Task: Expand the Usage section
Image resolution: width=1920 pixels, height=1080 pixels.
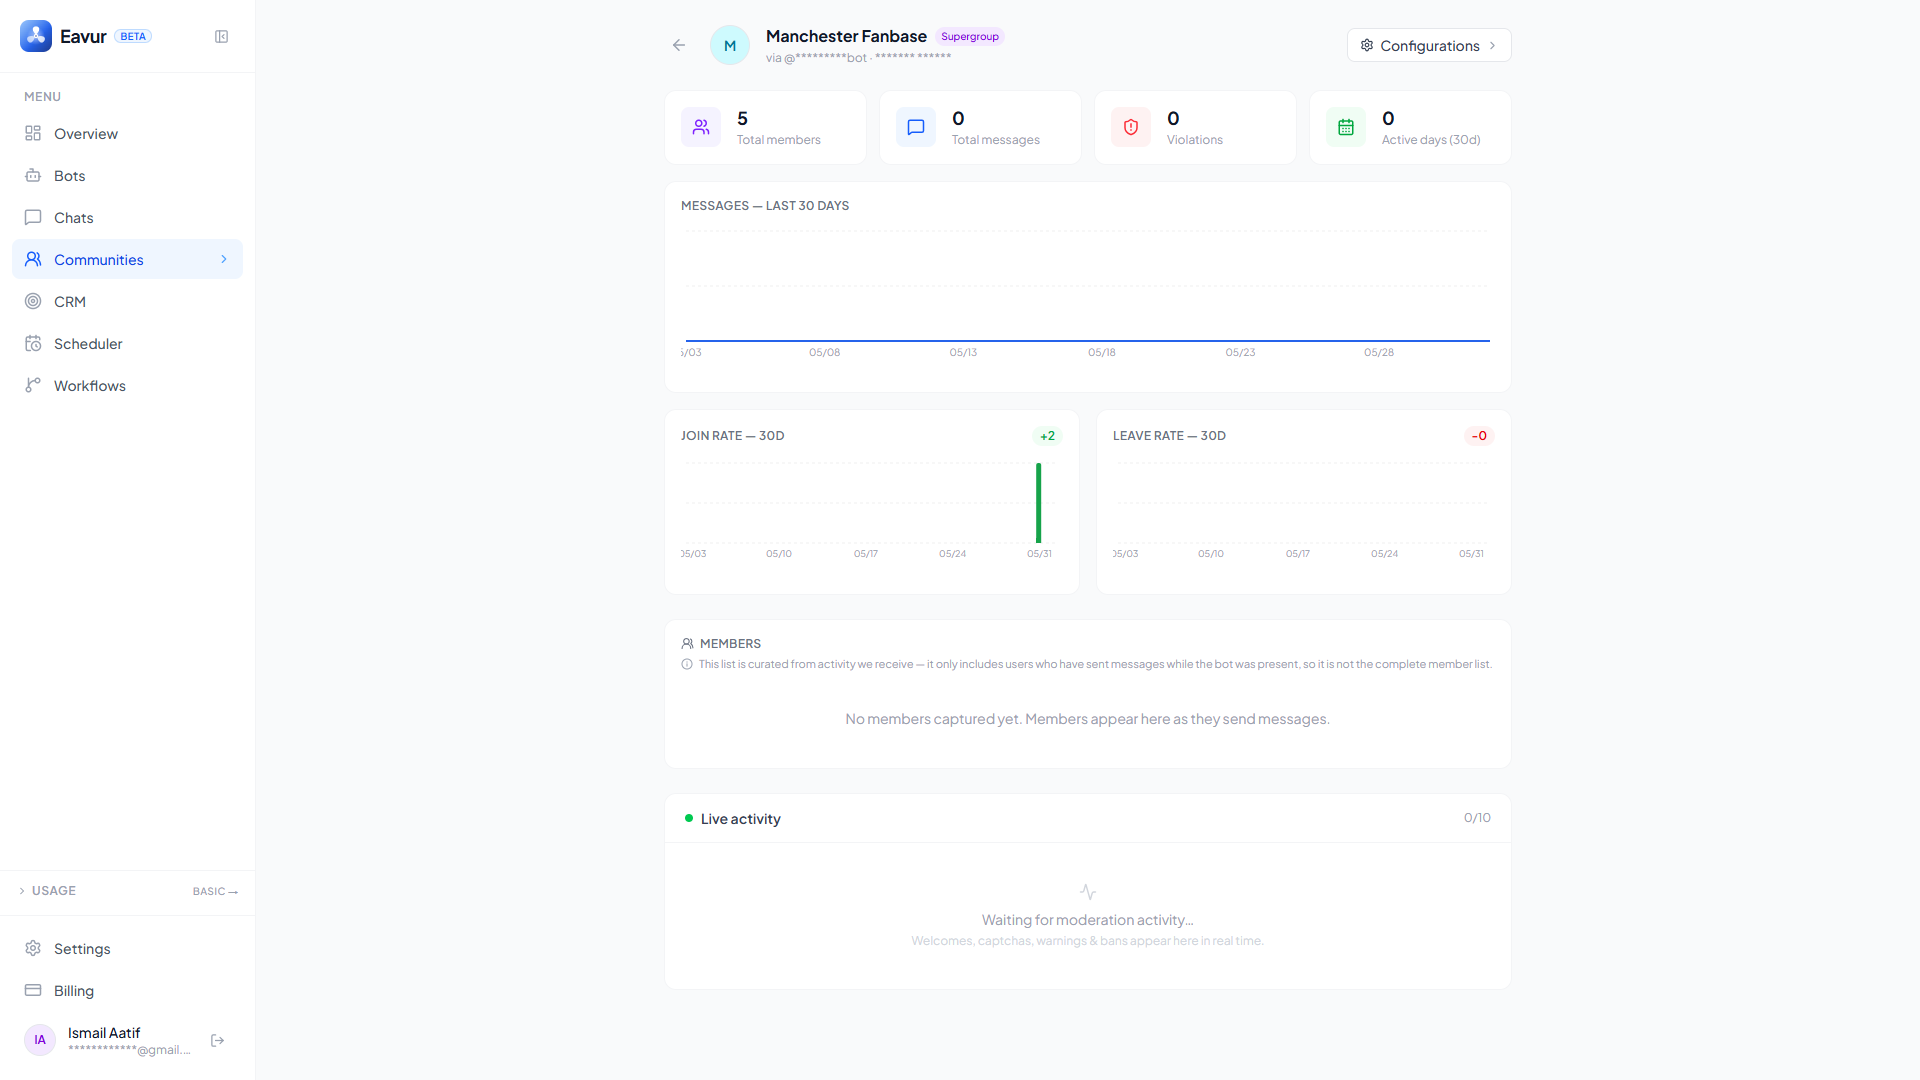Action: coord(47,891)
